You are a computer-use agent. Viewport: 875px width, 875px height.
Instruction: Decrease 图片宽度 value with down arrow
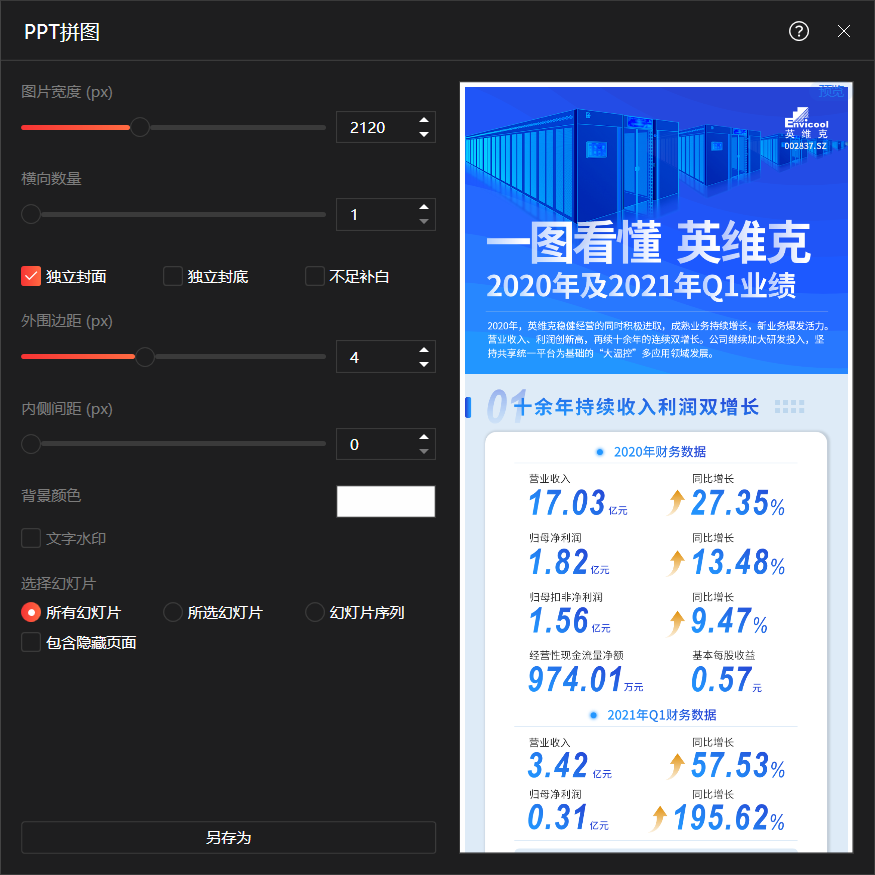click(x=424, y=134)
